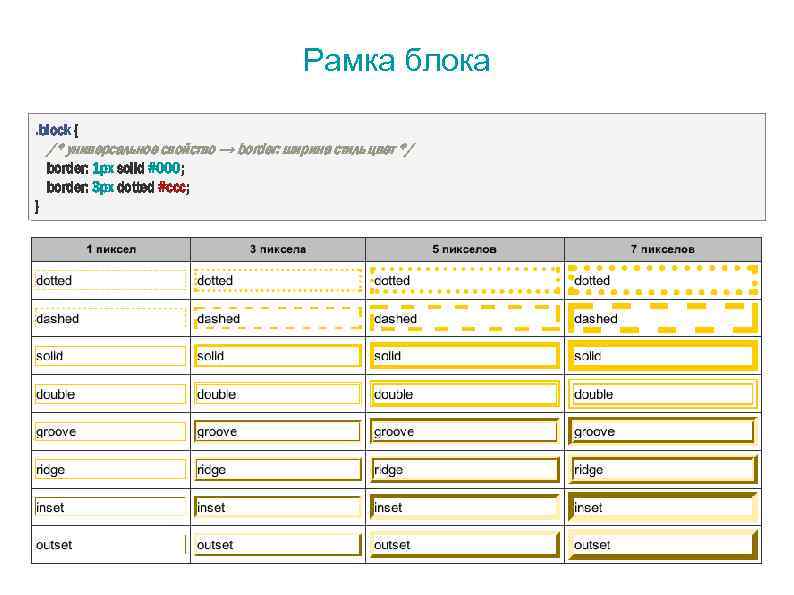
Task: Click 'inset' sample in 5 пикселов column
Action: (x=465, y=507)
